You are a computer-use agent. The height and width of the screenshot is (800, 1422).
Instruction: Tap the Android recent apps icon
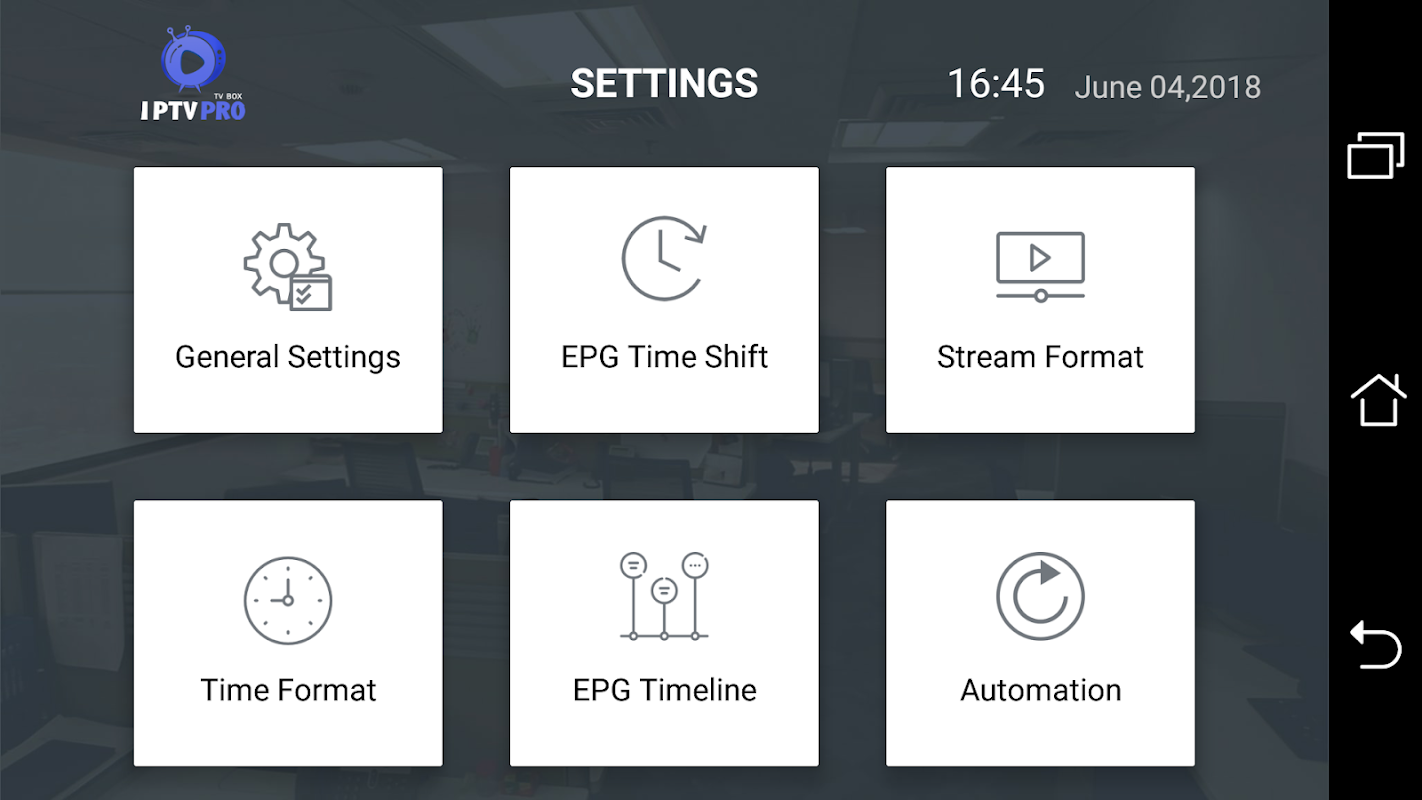click(x=1375, y=155)
